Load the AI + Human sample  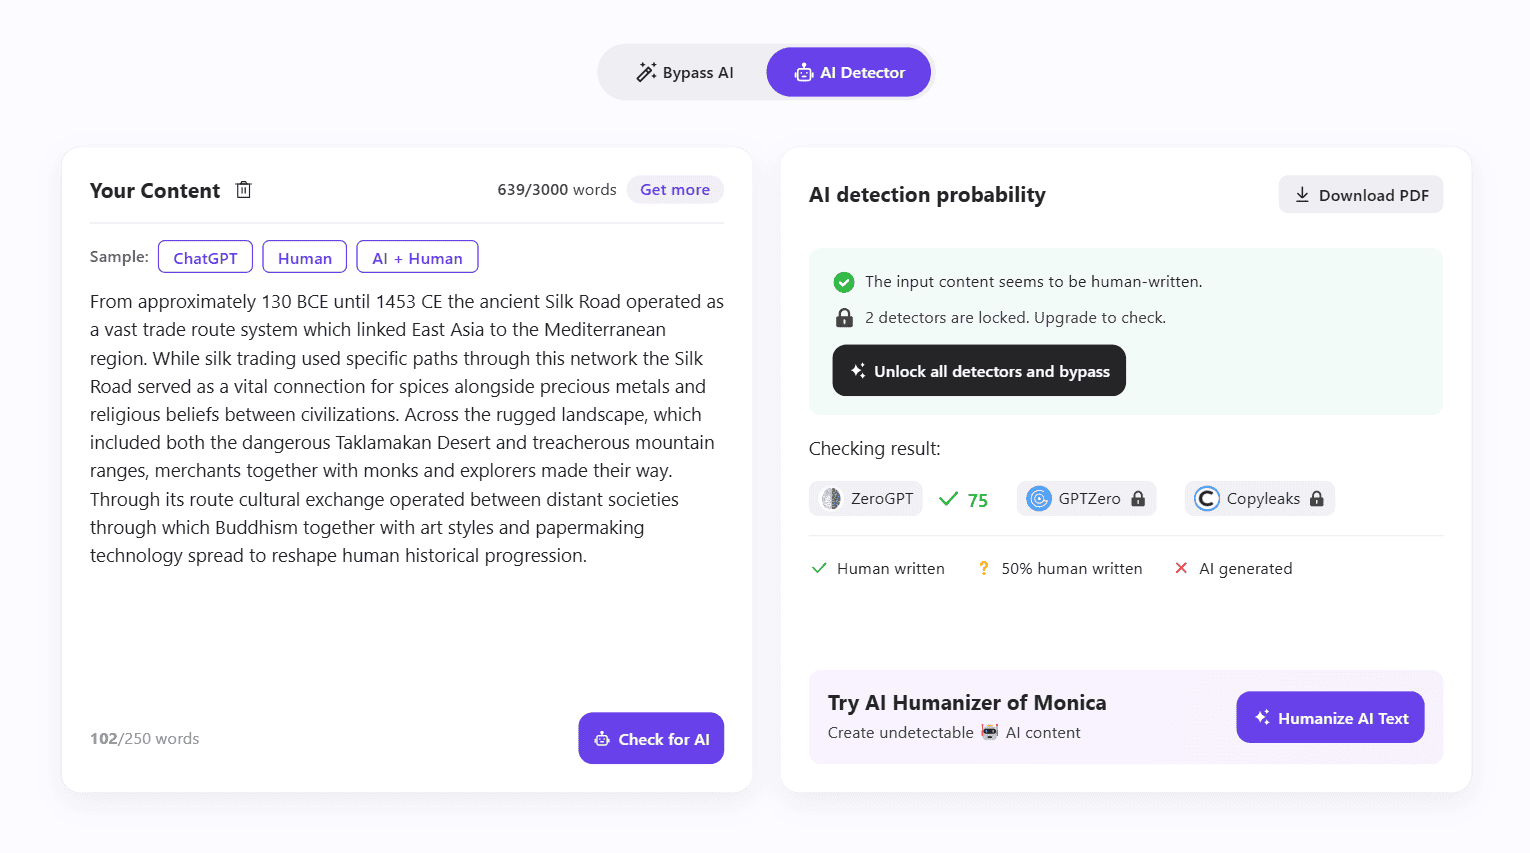(417, 257)
